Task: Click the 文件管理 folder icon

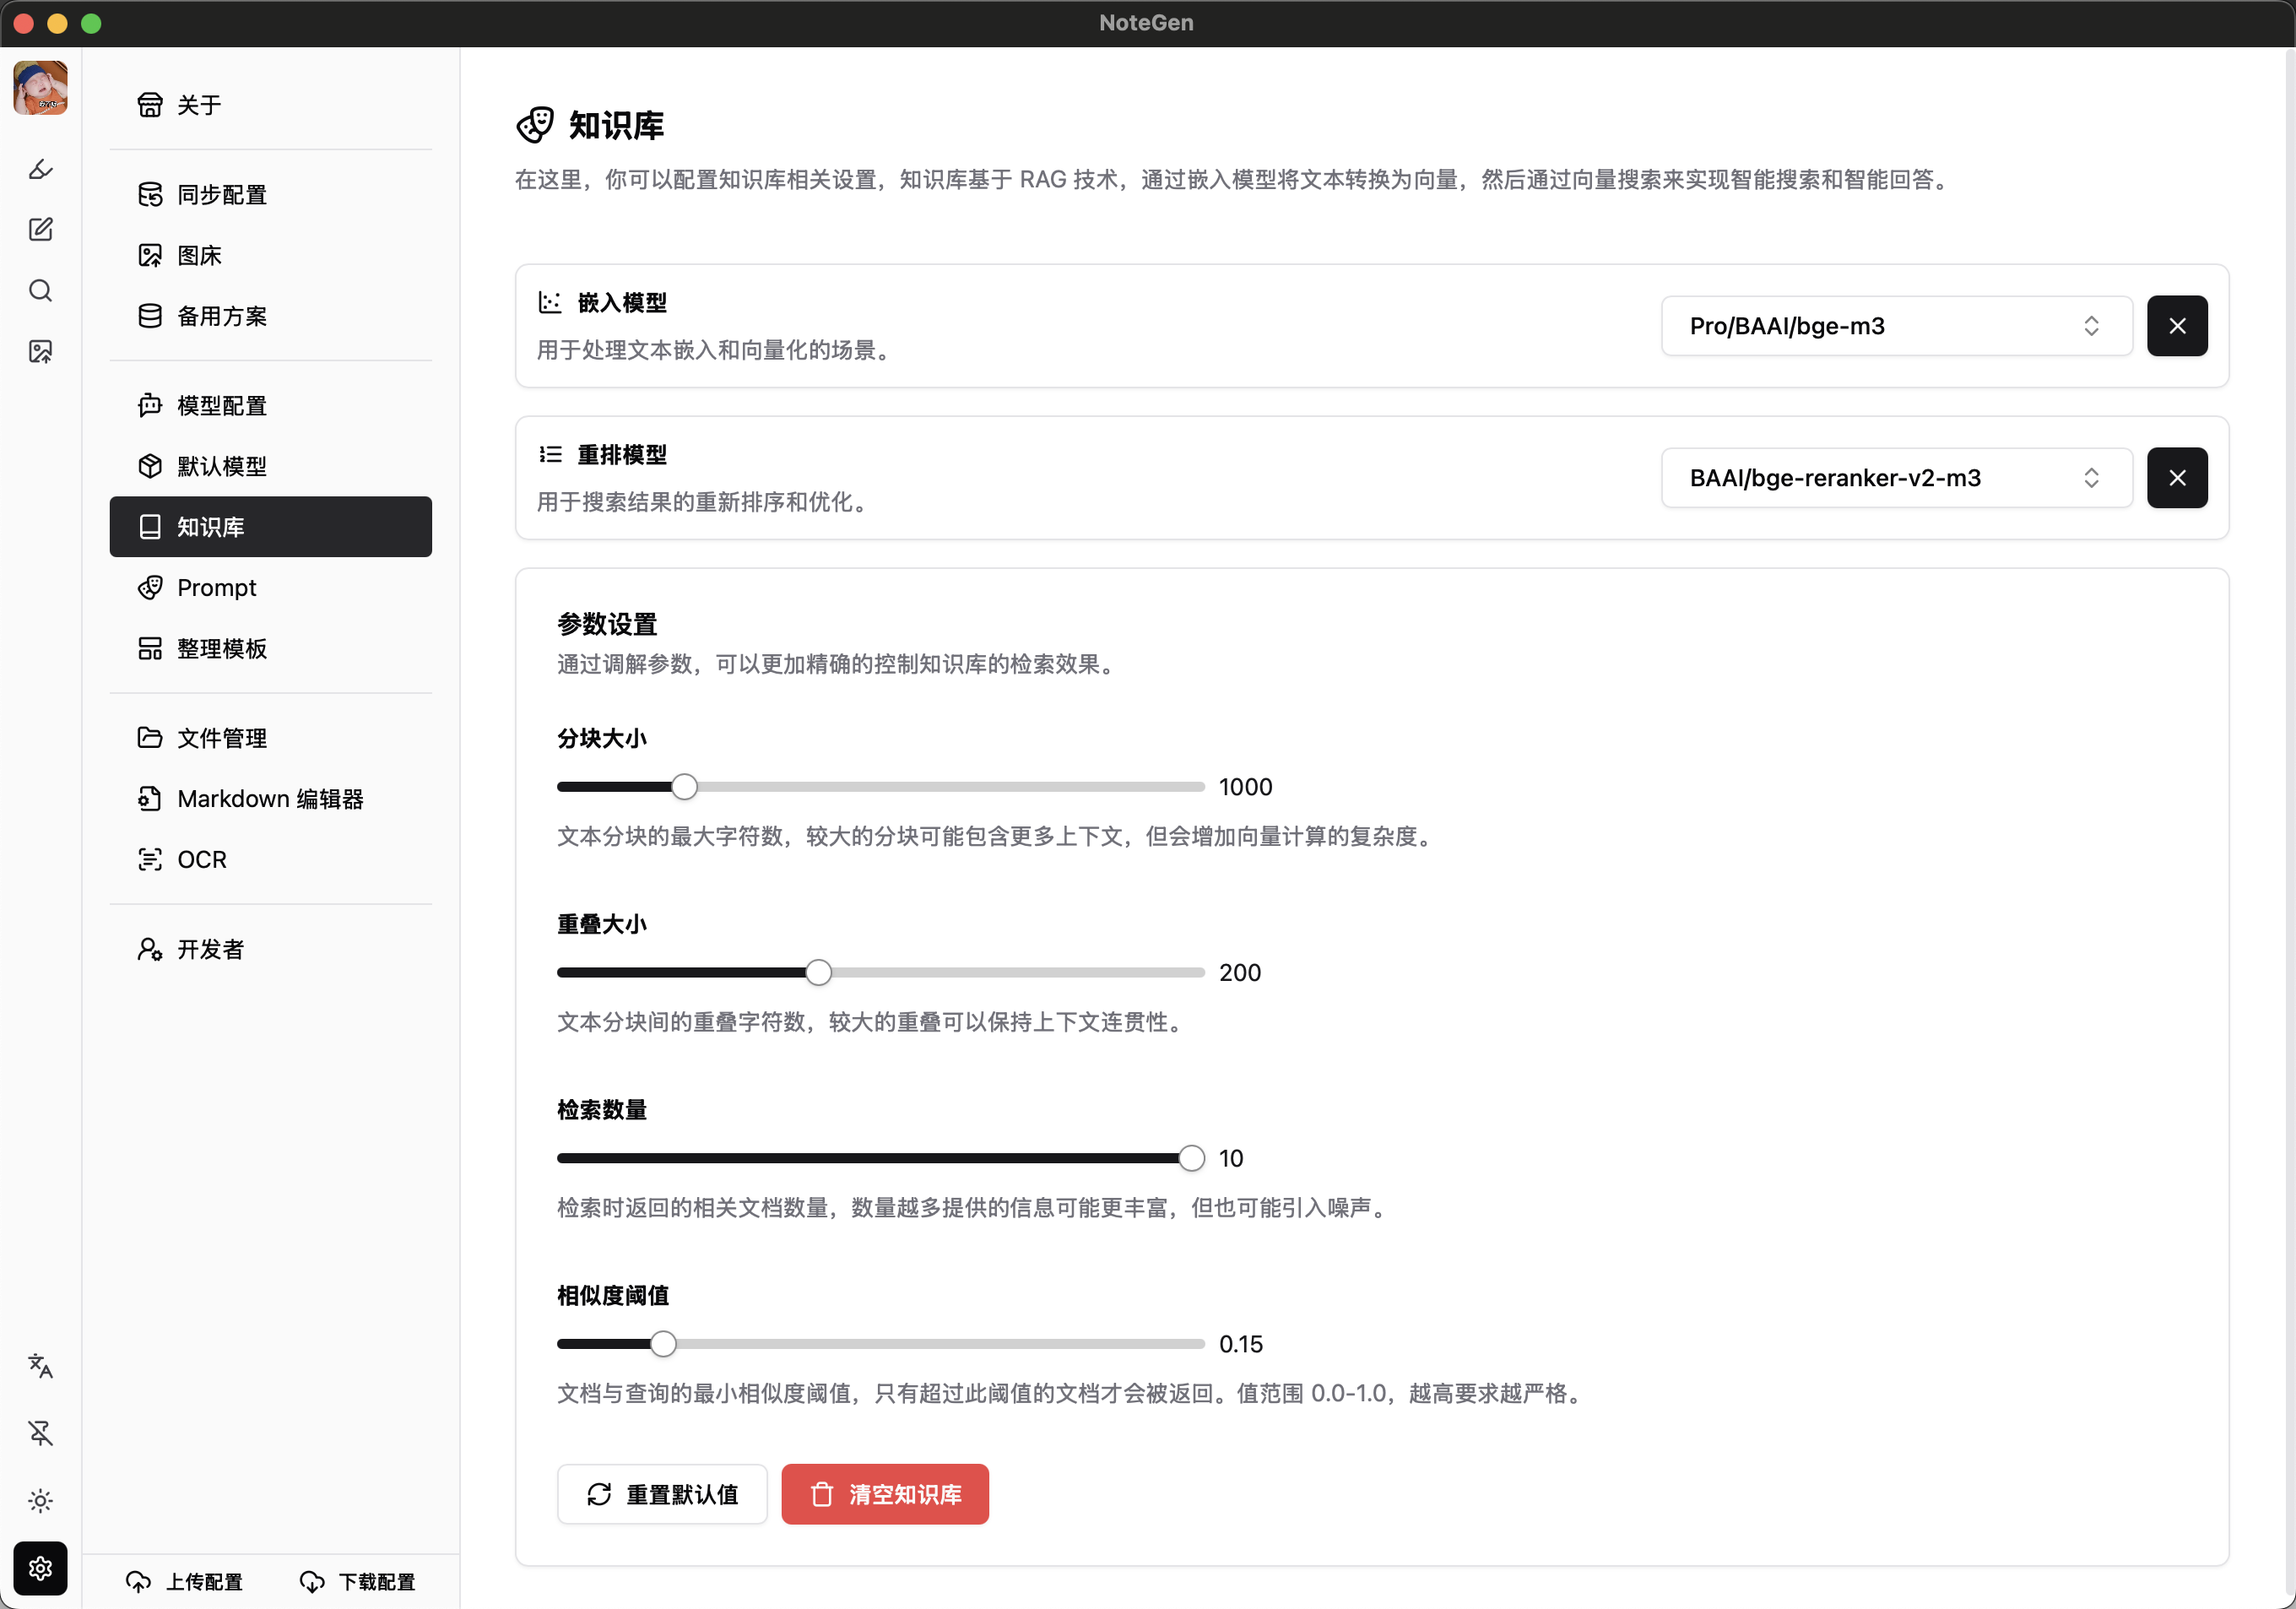Action: (x=150, y=738)
